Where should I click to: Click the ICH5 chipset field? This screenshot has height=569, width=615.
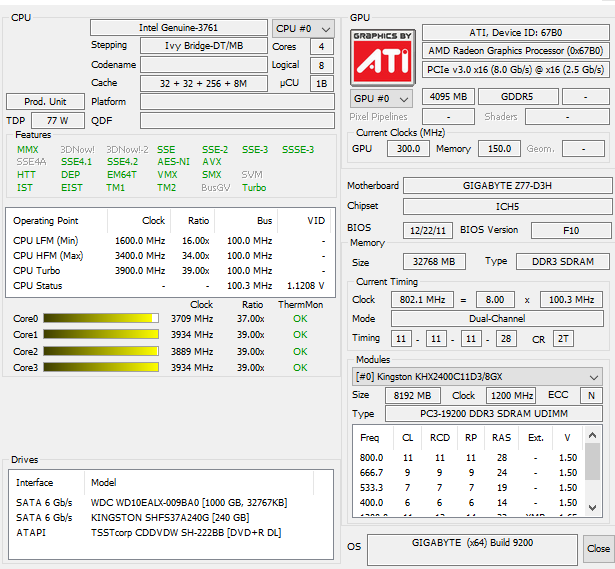tap(507, 206)
